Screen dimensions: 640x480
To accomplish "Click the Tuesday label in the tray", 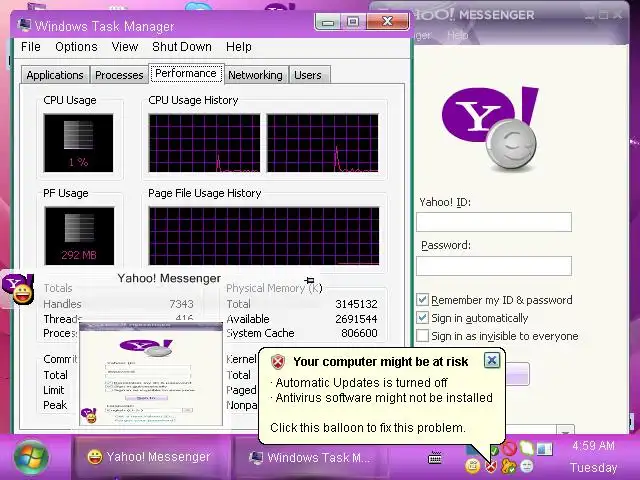I will pyautogui.click(x=593, y=467).
